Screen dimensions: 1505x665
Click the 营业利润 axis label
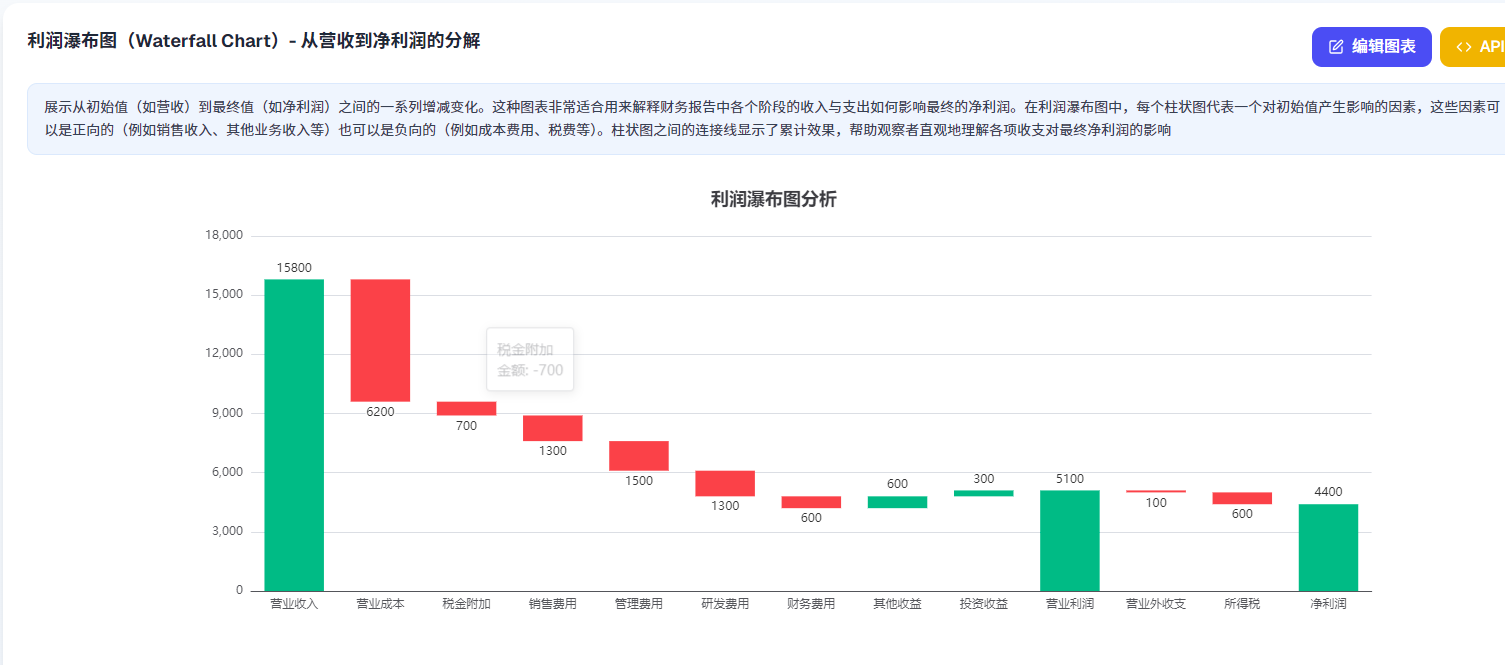1070,604
